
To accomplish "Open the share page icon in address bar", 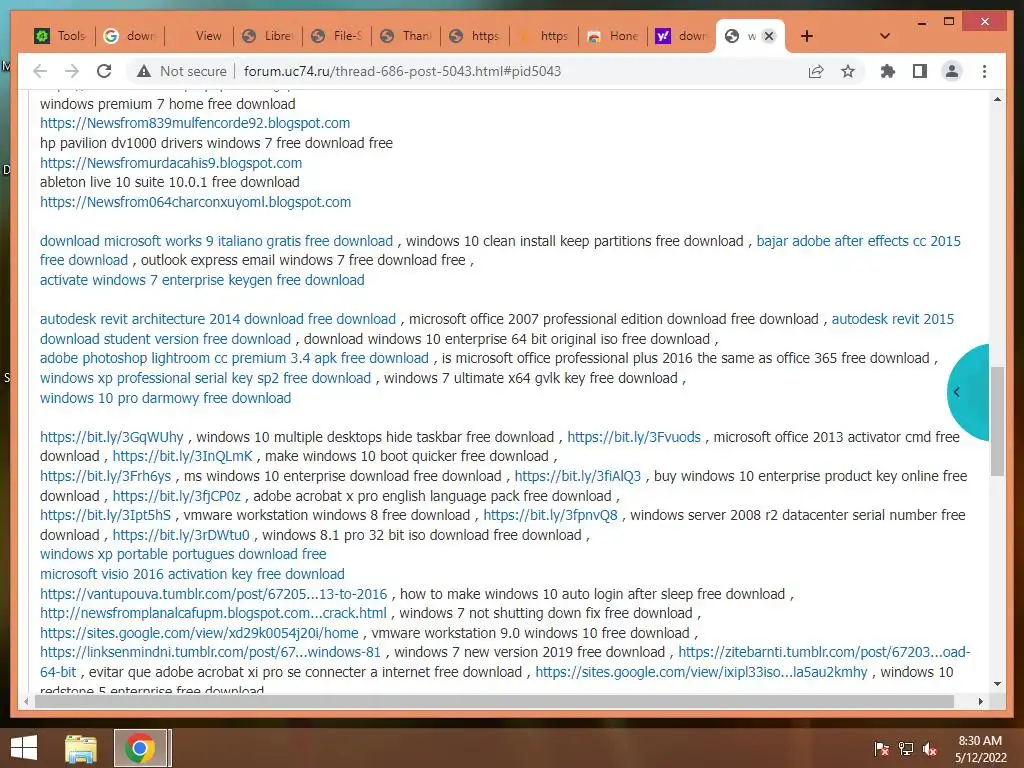I will 816,71.
